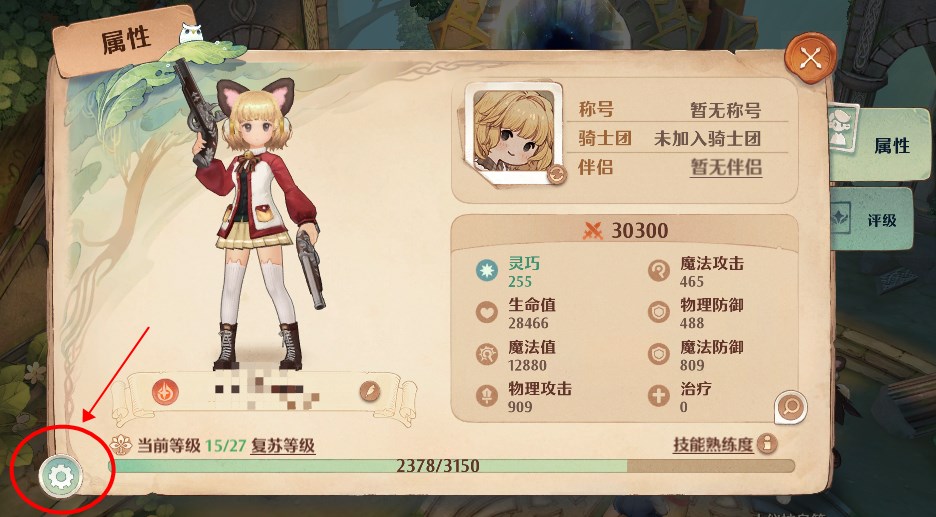Click the magnifier detail stats icon

[x=791, y=407]
